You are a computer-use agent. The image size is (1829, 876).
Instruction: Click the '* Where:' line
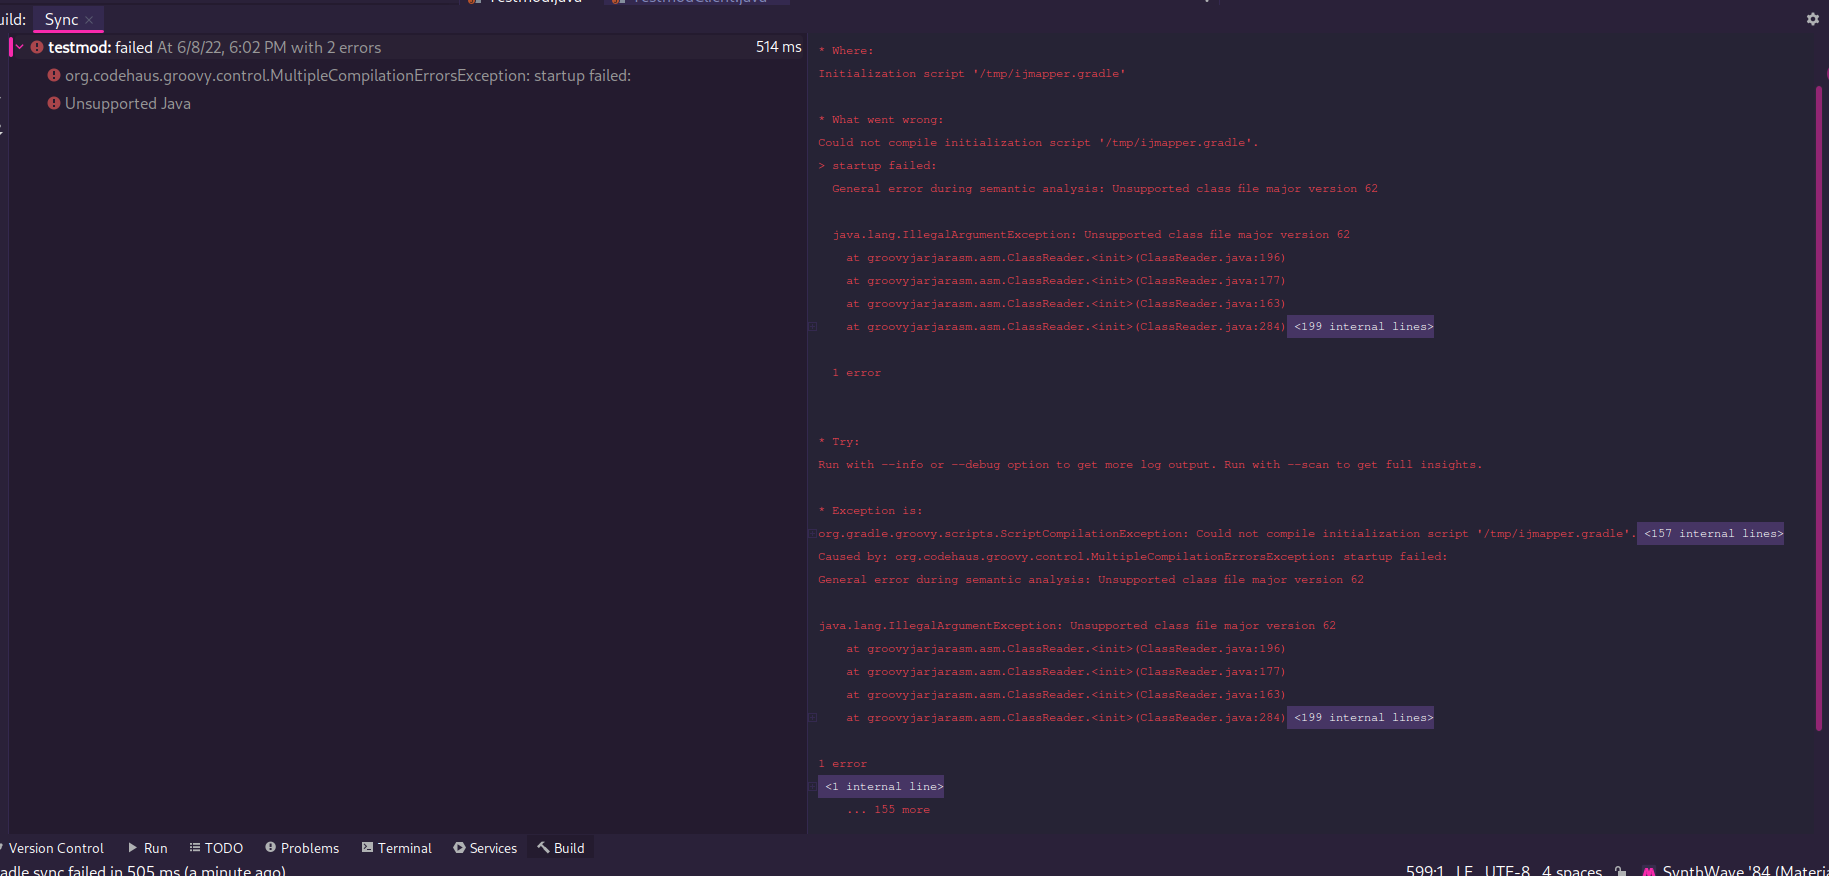(x=845, y=51)
